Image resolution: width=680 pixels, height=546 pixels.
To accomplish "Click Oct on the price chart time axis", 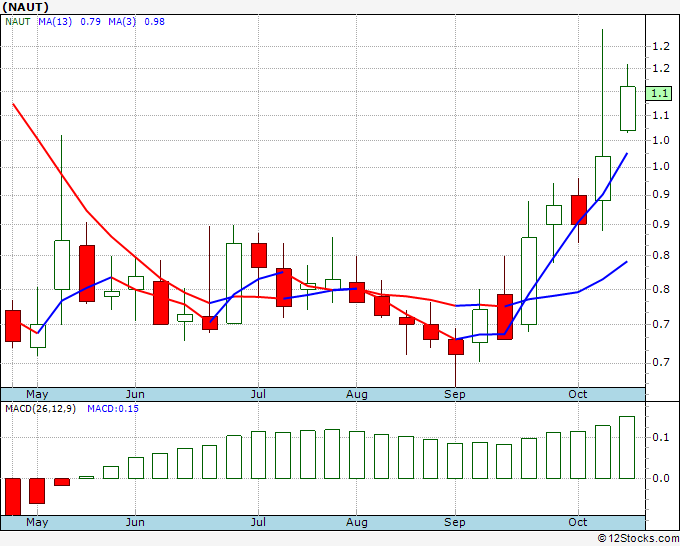I will (578, 394).
